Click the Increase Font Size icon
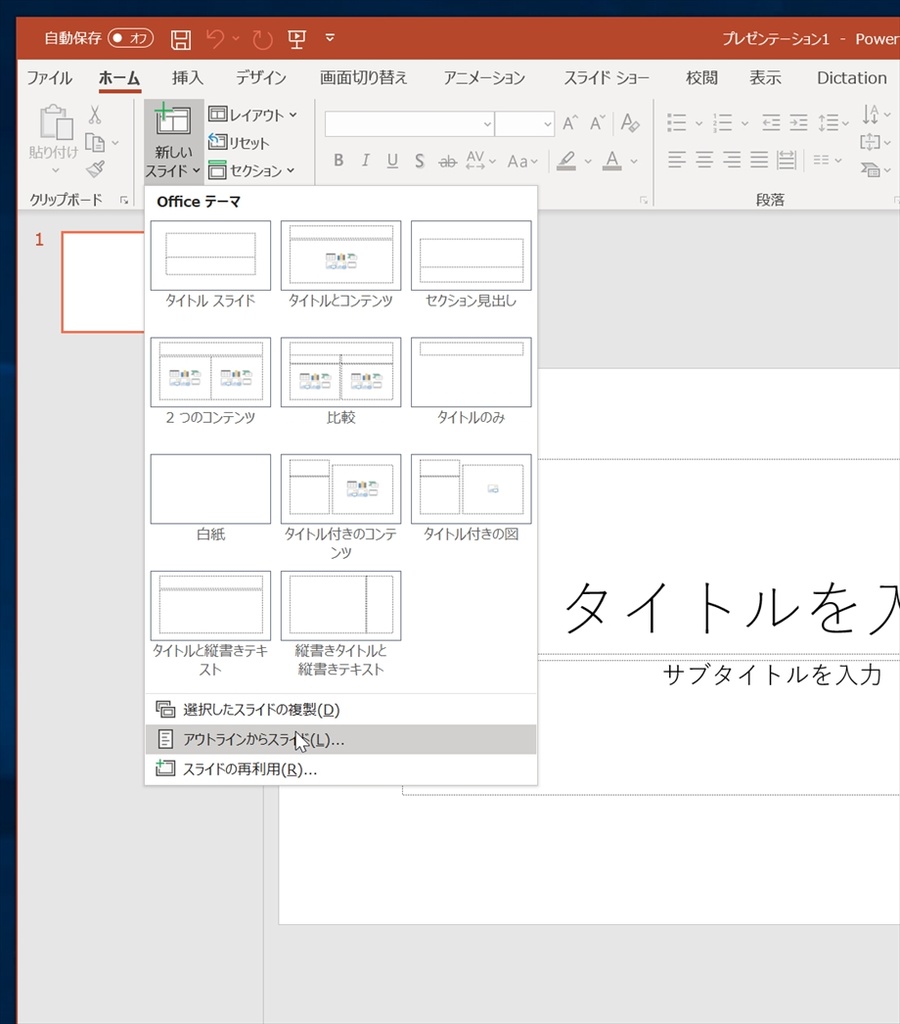The height and width of the screenshot is (1024, 900). pyautogui.click(x=570, y=123)
